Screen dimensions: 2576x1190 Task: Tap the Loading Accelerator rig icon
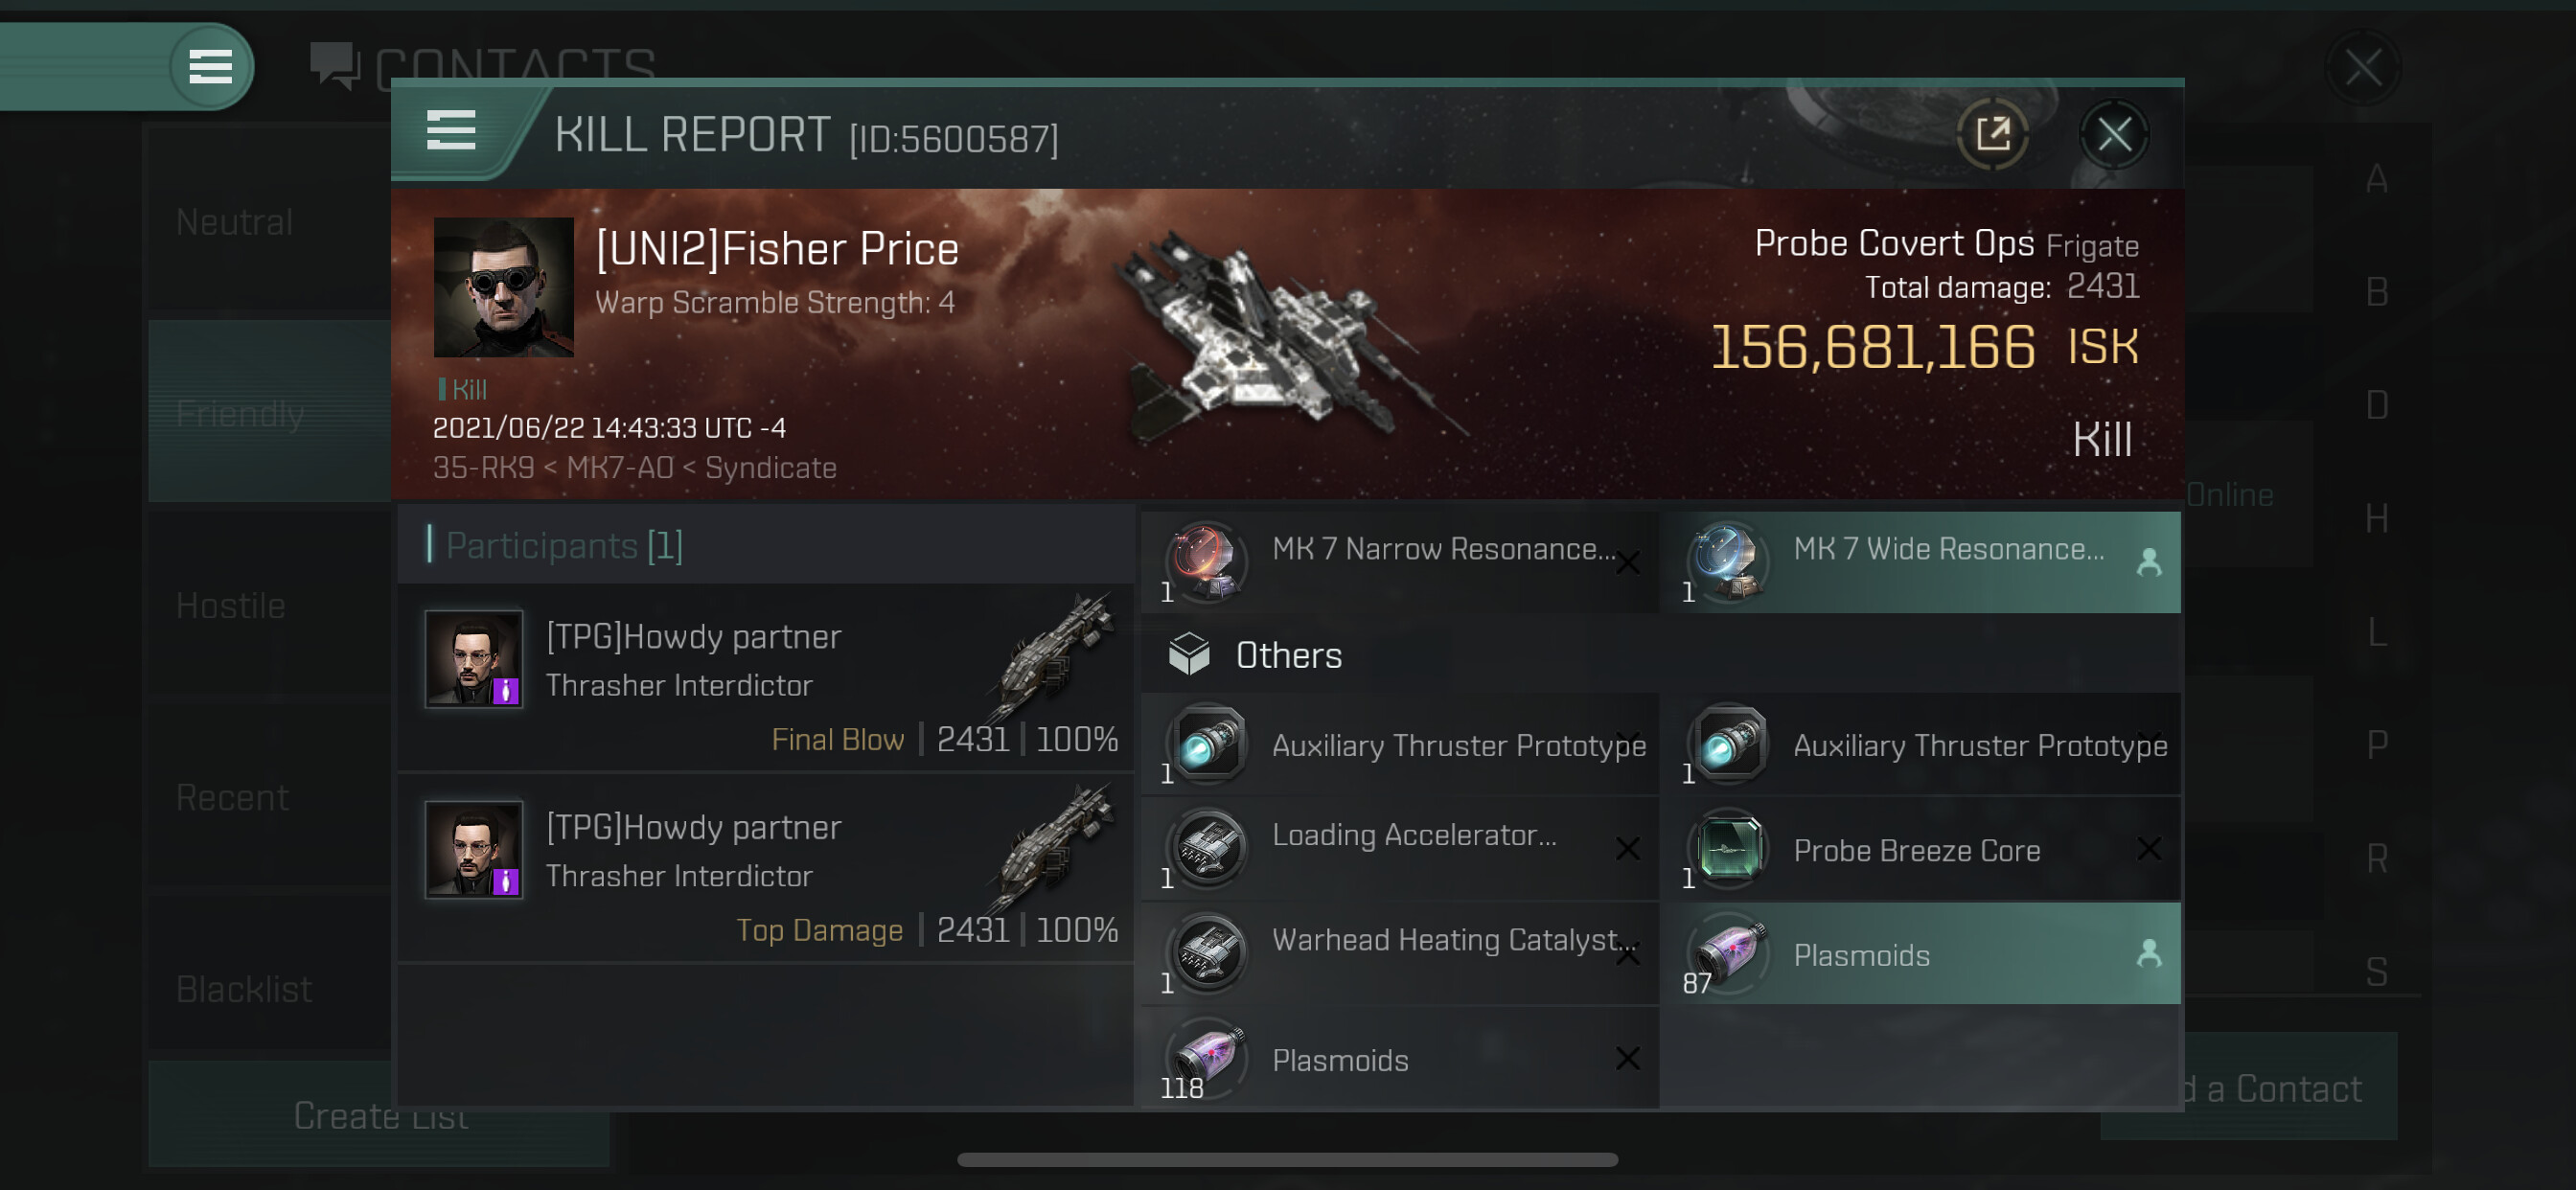point(1208,849)
